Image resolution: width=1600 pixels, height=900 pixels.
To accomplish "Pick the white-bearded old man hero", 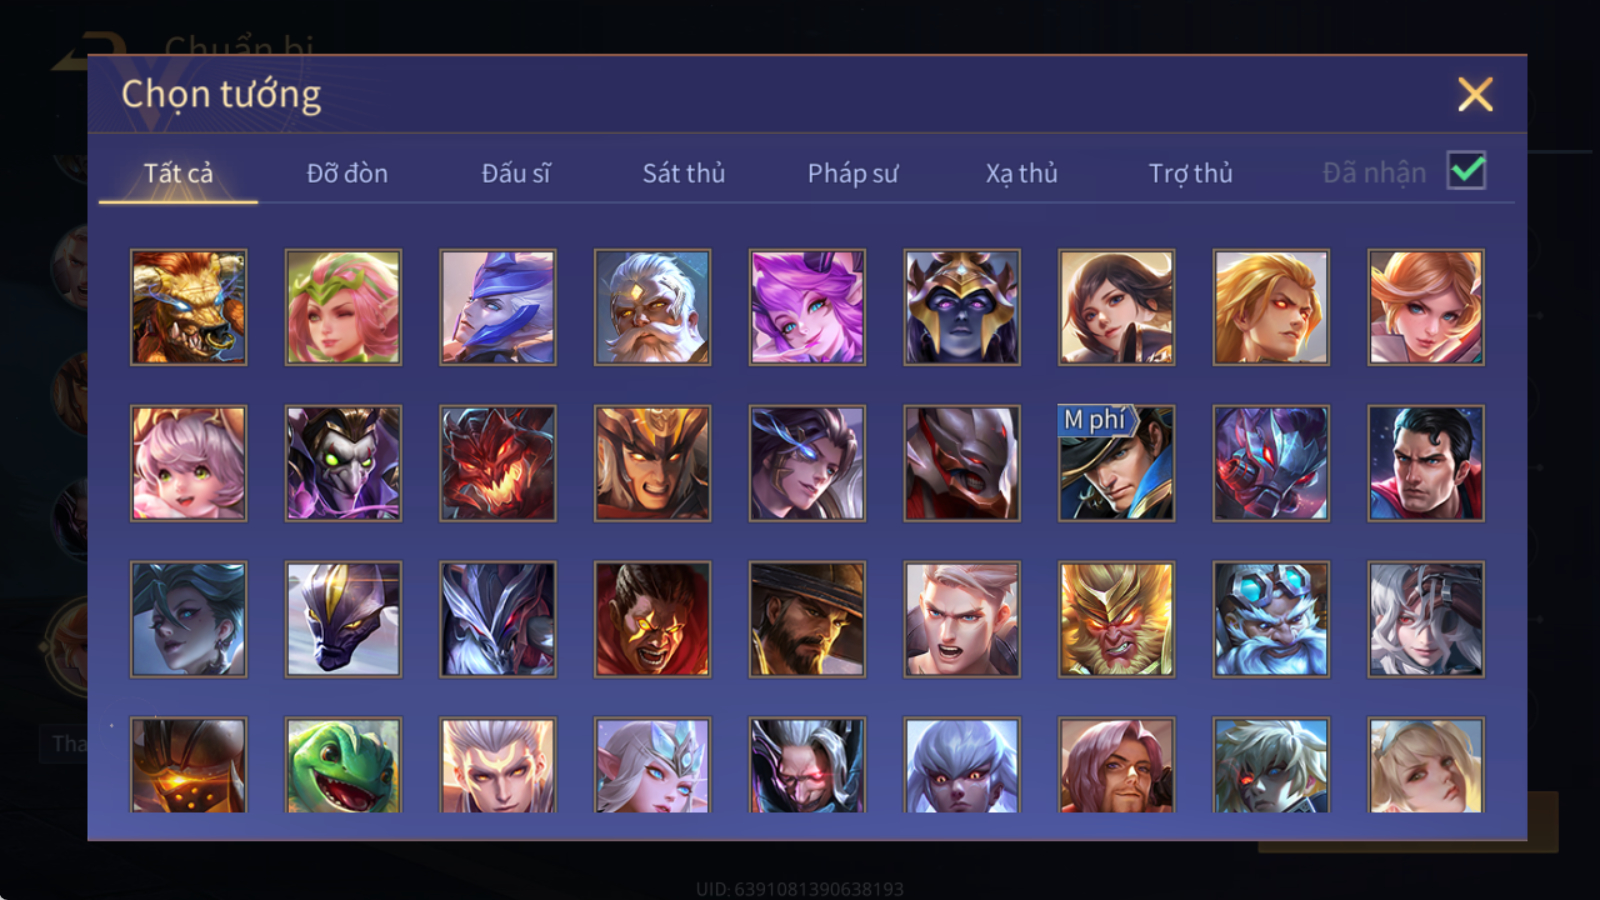I will point(652,307).
